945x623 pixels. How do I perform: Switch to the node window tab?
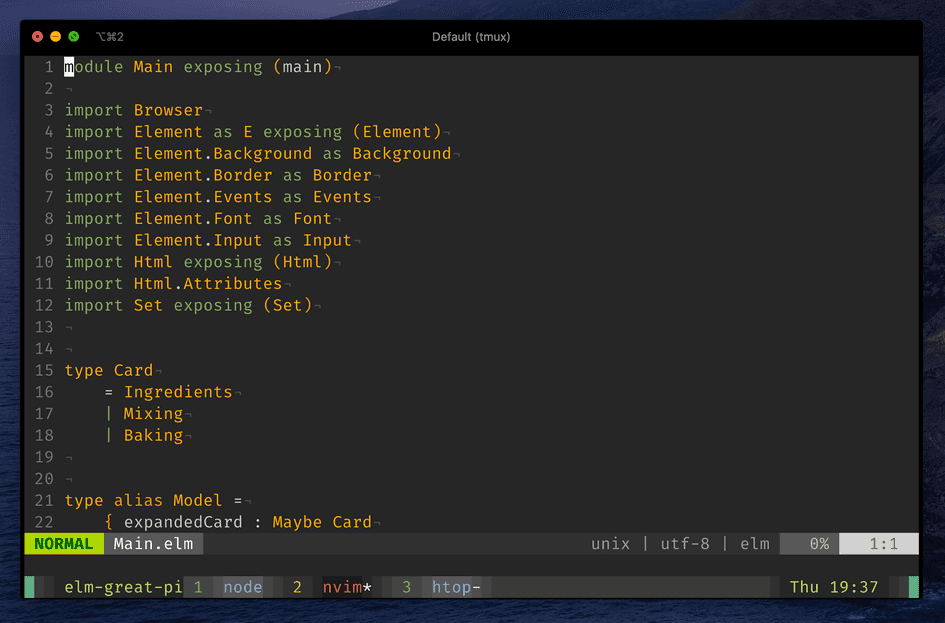click(x=242, y=587)
